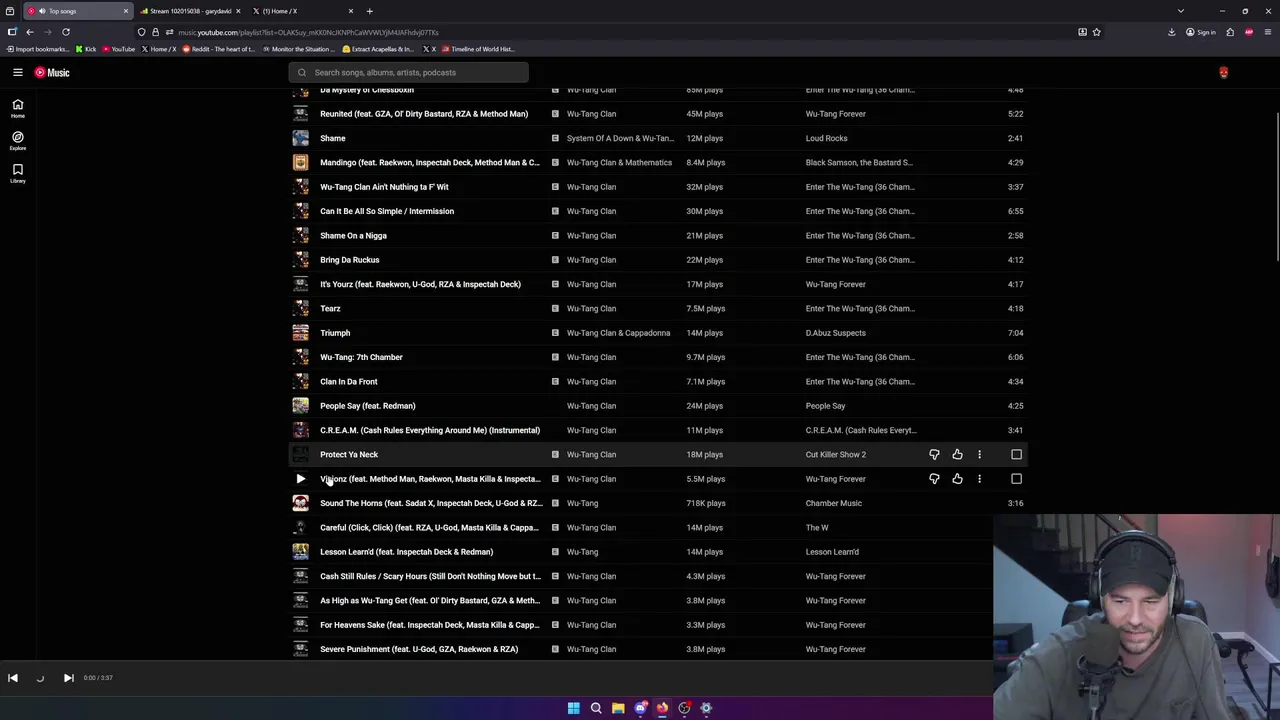This screenshot has height=720, width=1280.
Task: Open album Chamber Music
Action: point(833,503)
